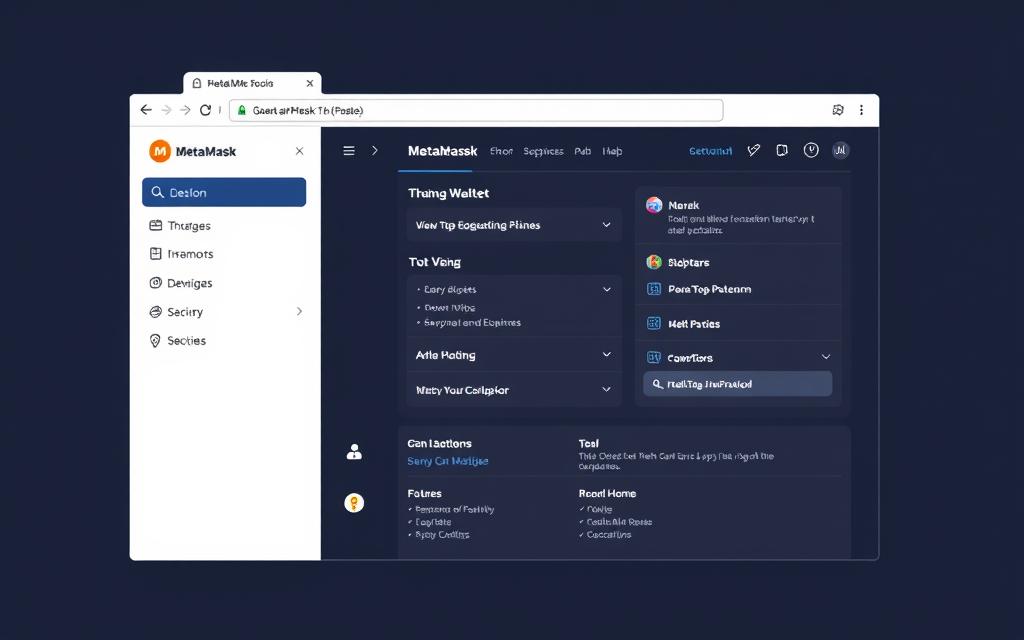
Task: Click the Dewt IVibe list item
Action: (x=450, y=307)
